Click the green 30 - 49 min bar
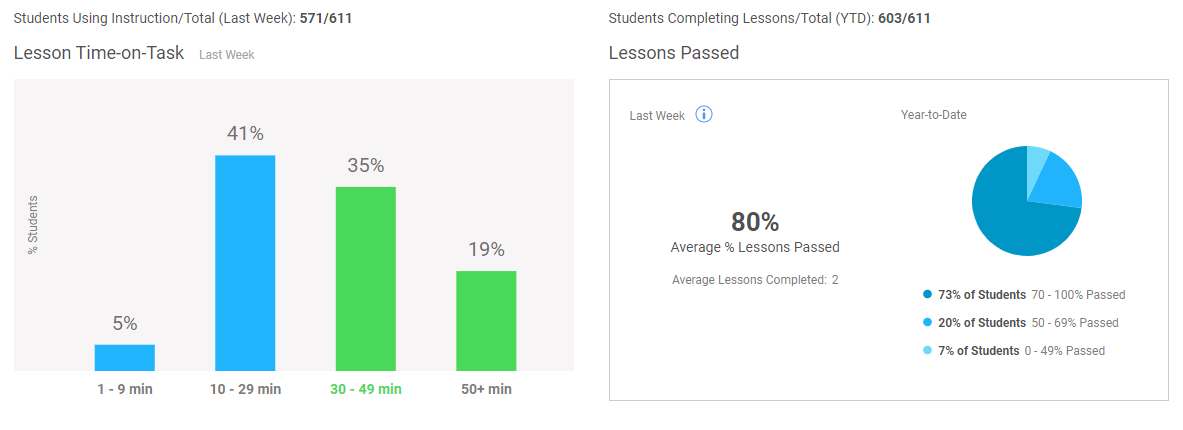This screenshot has height=430, width=1183. click(366, 279)
